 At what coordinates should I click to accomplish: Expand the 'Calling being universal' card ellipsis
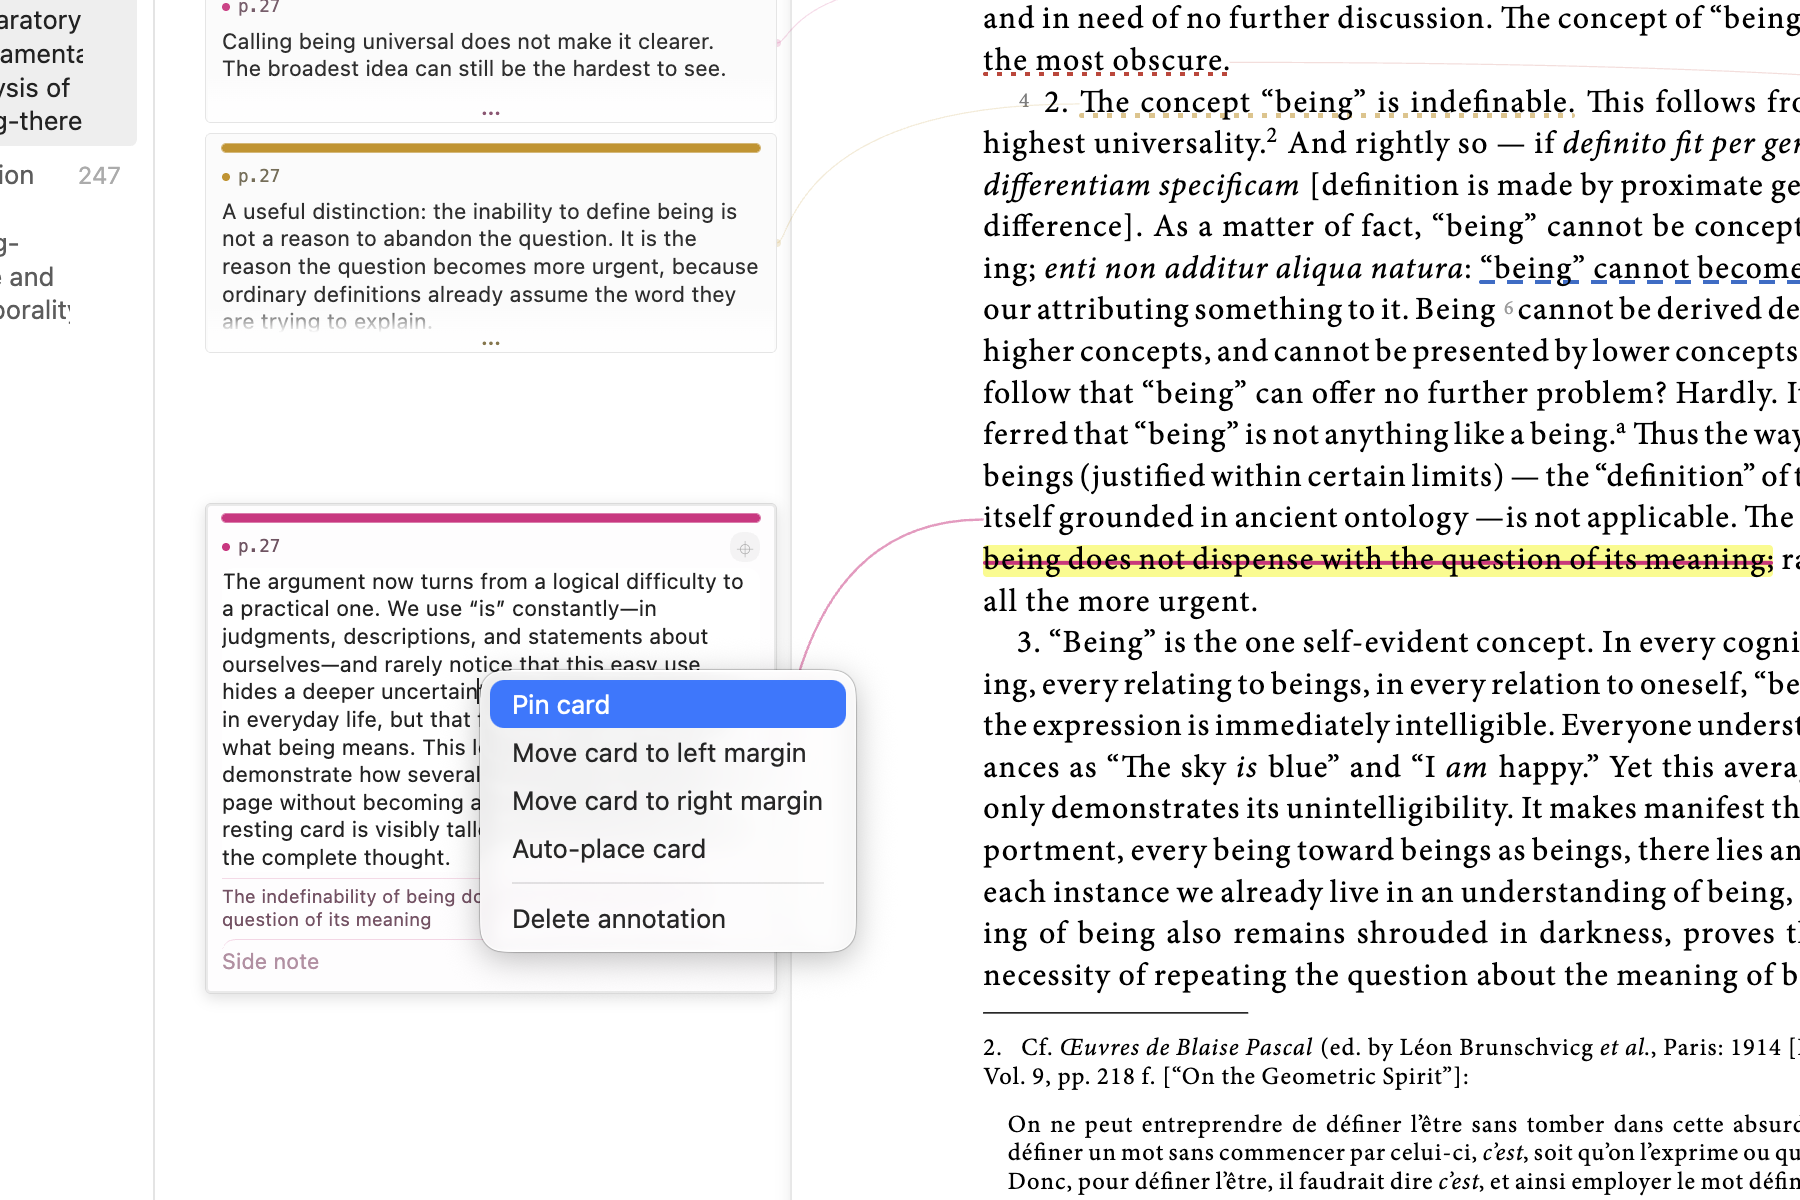[x=490, y=112]
